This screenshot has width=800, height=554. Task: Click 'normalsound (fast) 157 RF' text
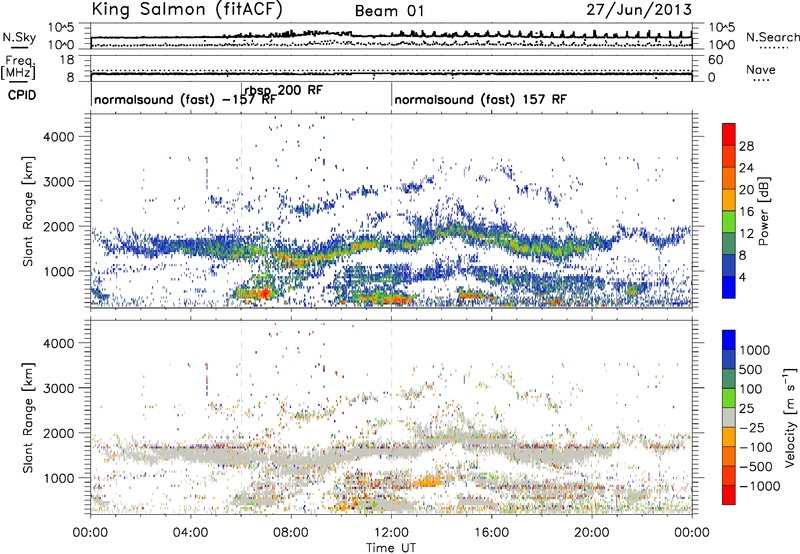pyautogui.click(x=480, y=99)
